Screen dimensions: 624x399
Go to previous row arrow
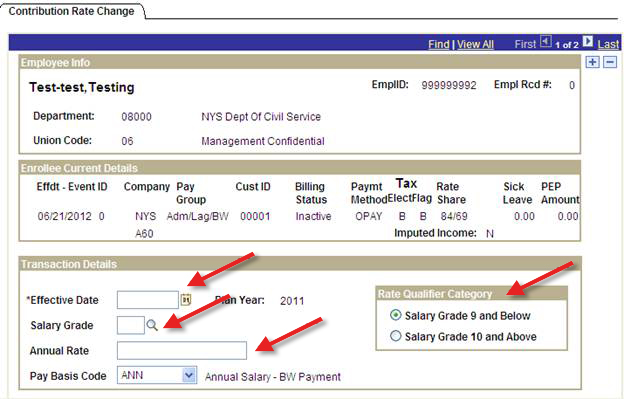(546, 41)
